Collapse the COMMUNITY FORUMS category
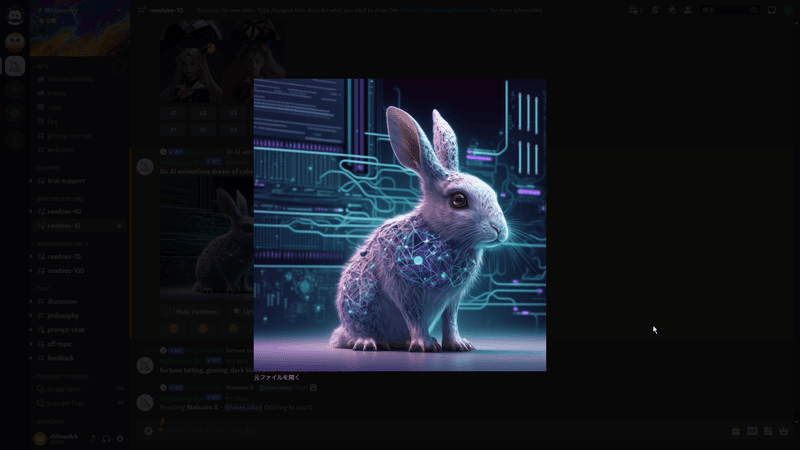 (60, 377)
